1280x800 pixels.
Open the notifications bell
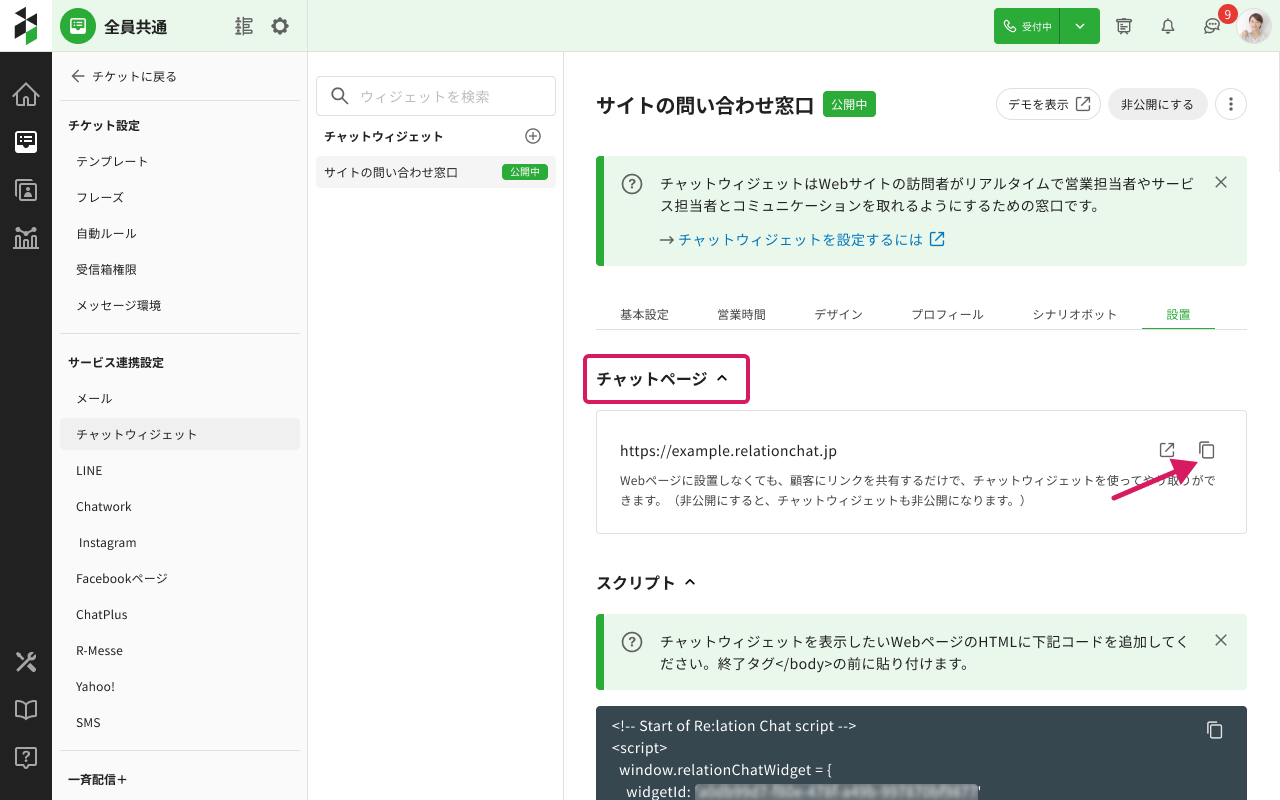click(x=1167, y=27)
